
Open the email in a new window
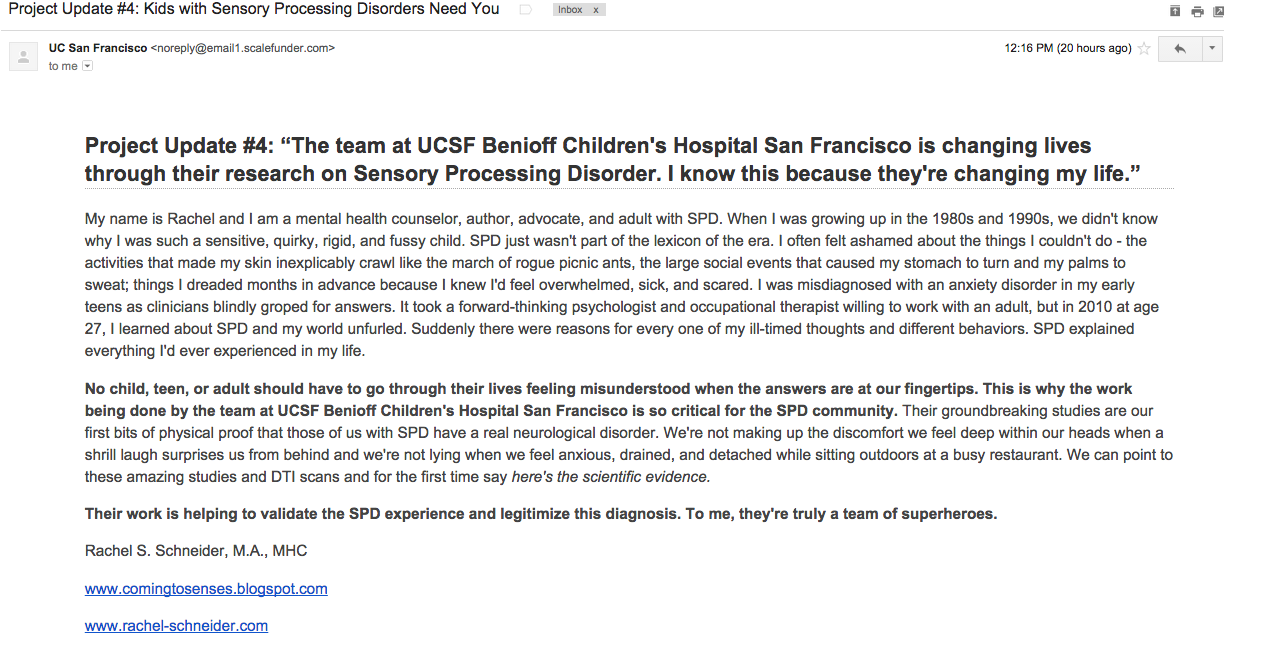click(1218, 12)
